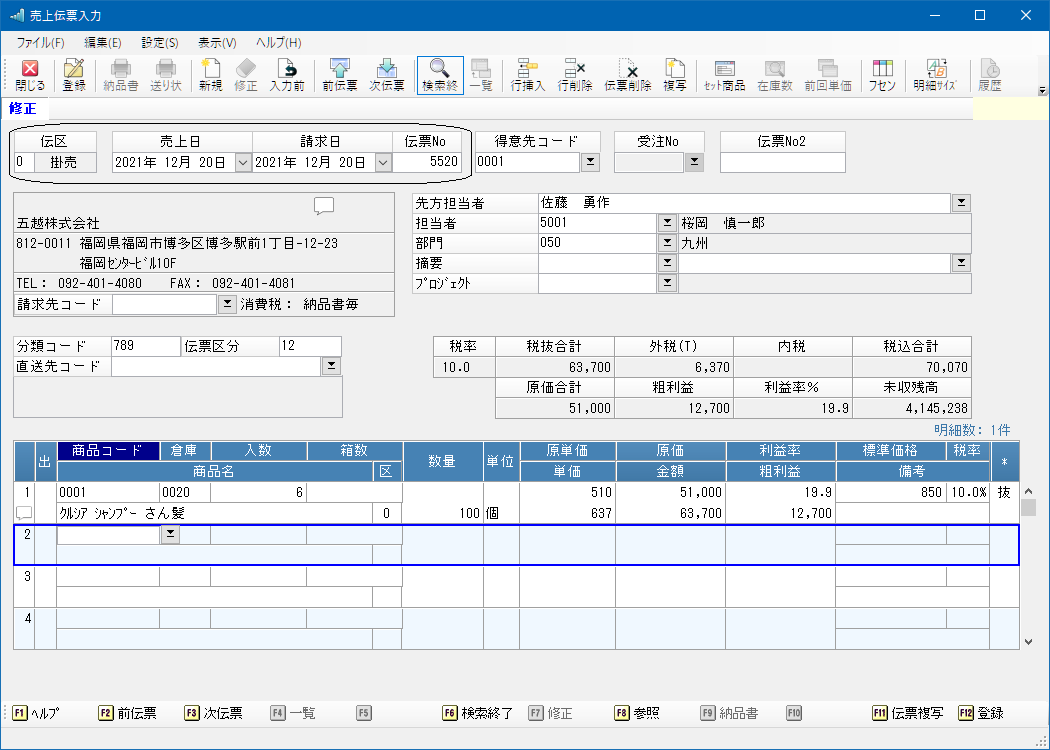The width and height of the screenshot is (1050, 750).
Task: Expand the 直送先コード dropdown
Action: 331,367
